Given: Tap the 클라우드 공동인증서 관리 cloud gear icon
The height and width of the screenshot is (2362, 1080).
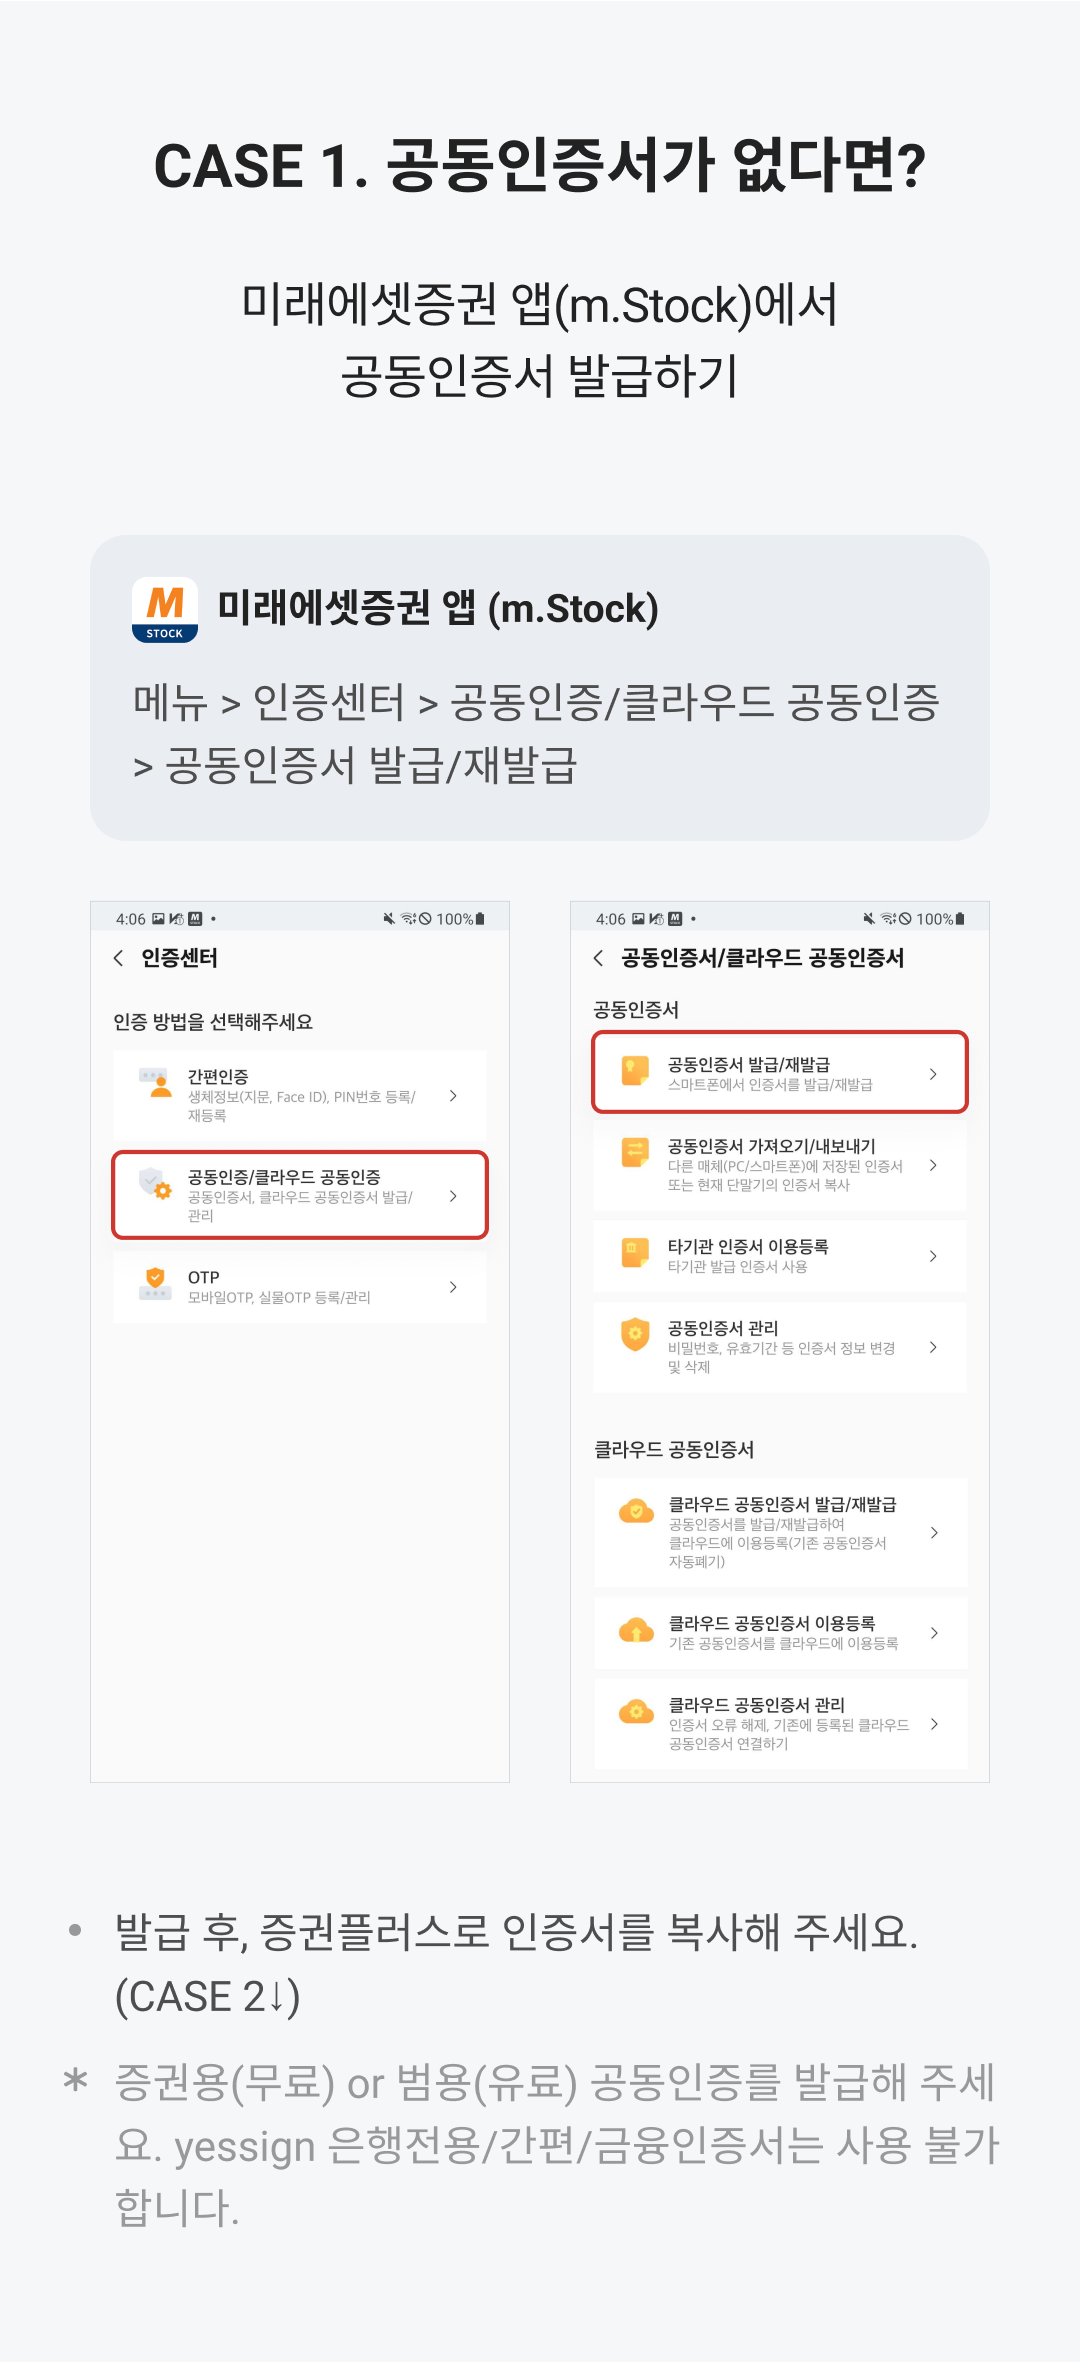Looking at the screenshot, I should [x=636, y=1712].
